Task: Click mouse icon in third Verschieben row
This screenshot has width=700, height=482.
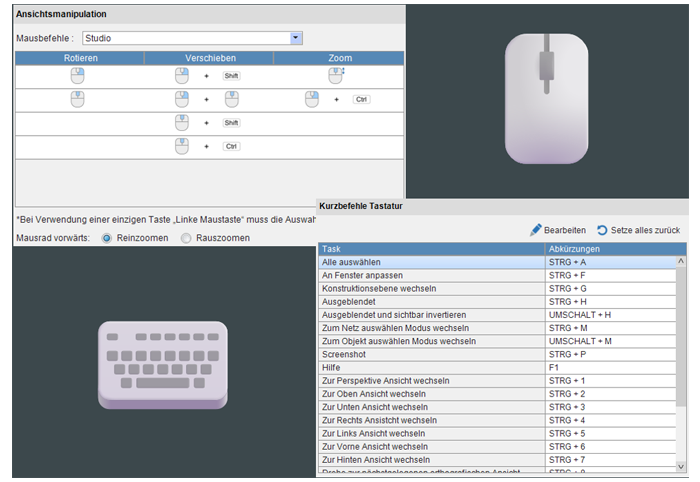Action: click(182, 123)
